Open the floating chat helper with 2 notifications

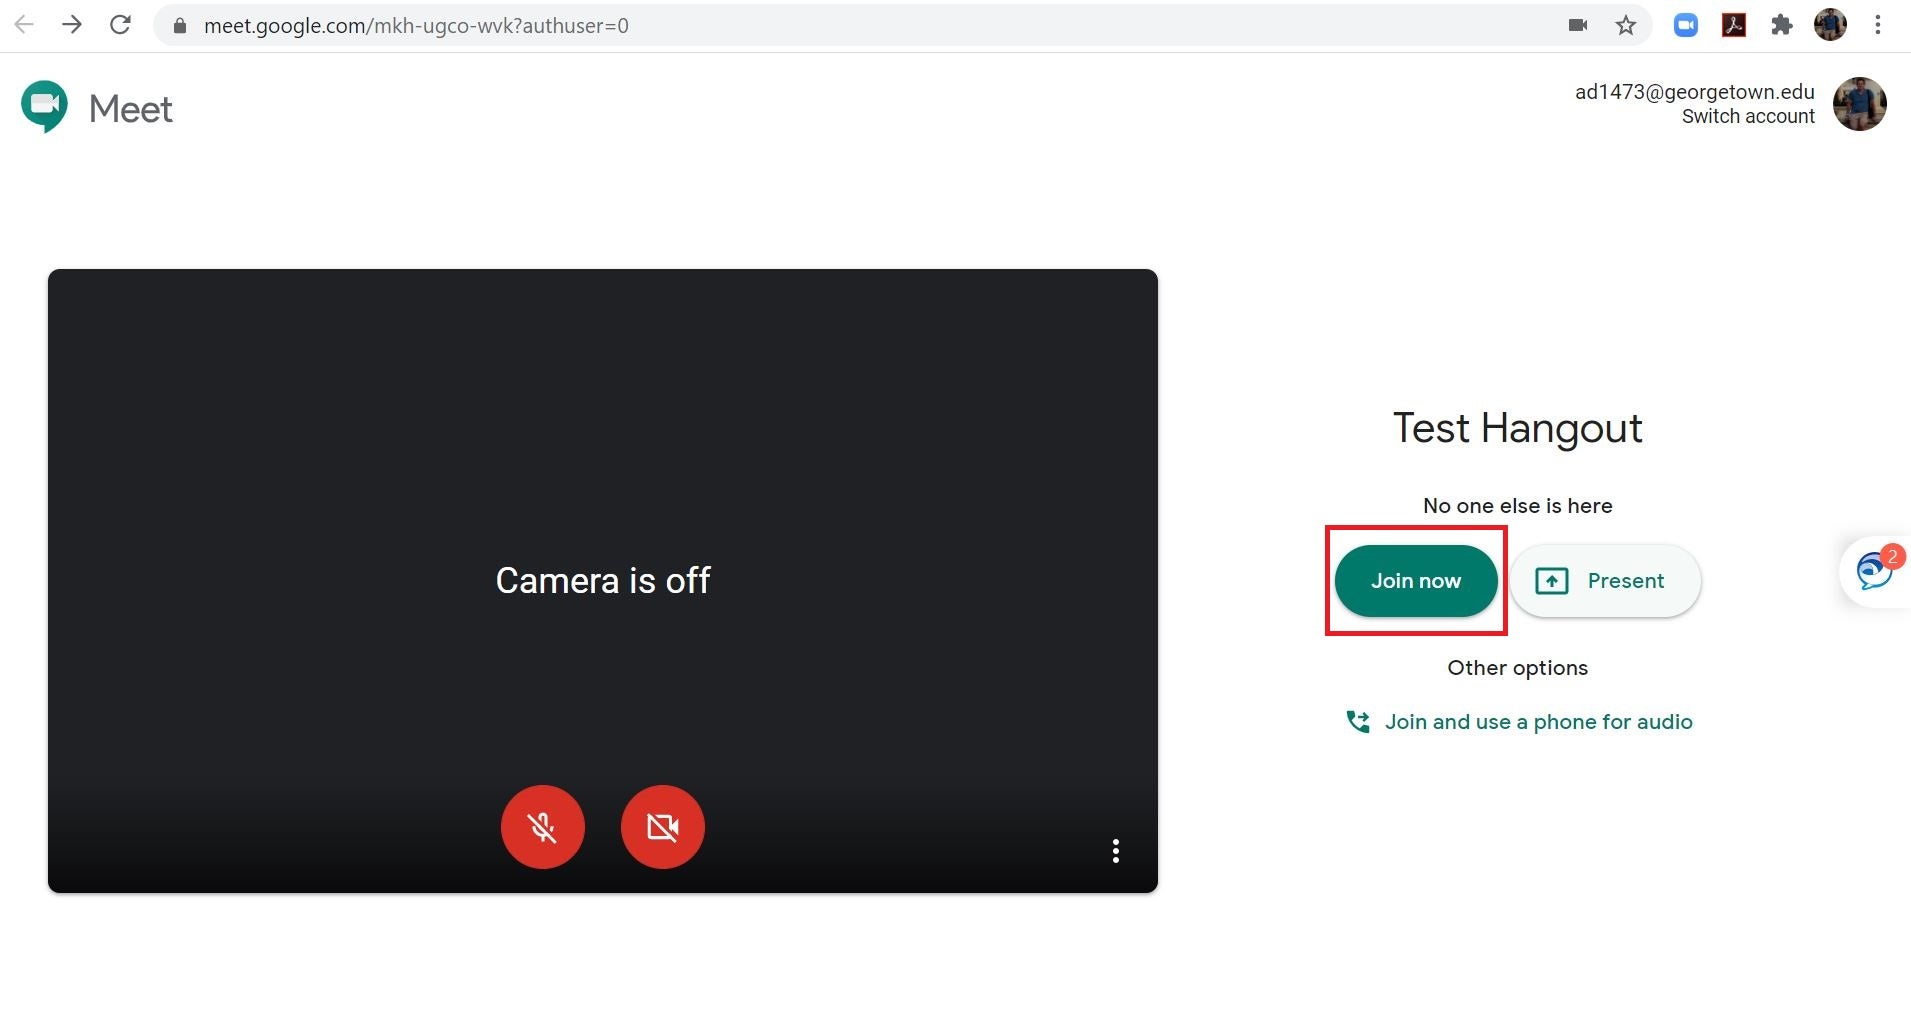pos(1875,571)
